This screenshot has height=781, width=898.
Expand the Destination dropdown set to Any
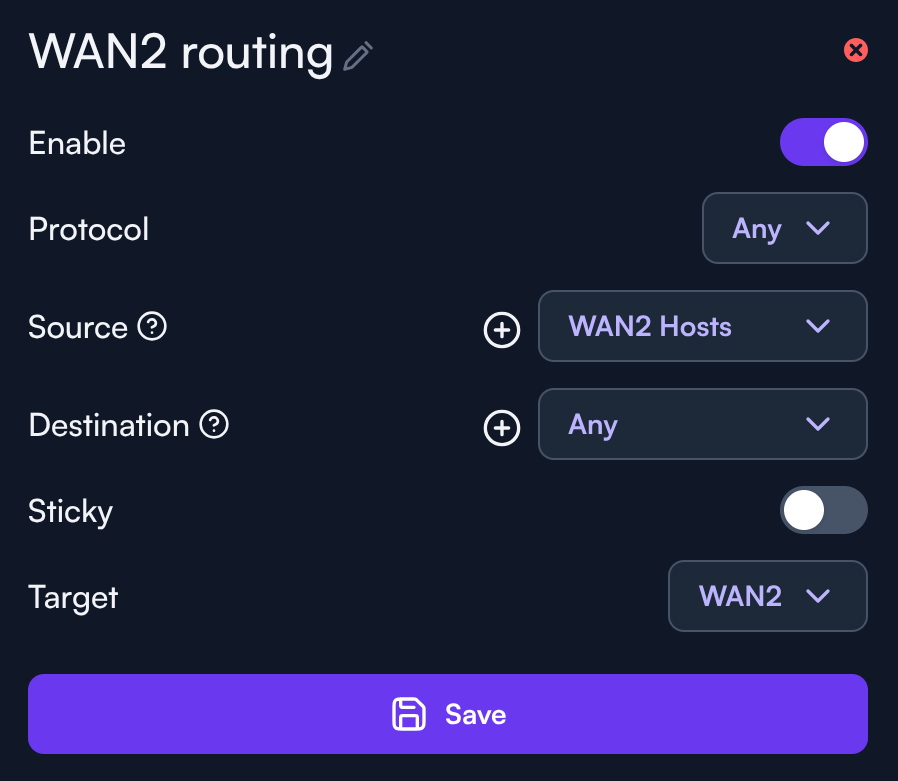[702, 425]
